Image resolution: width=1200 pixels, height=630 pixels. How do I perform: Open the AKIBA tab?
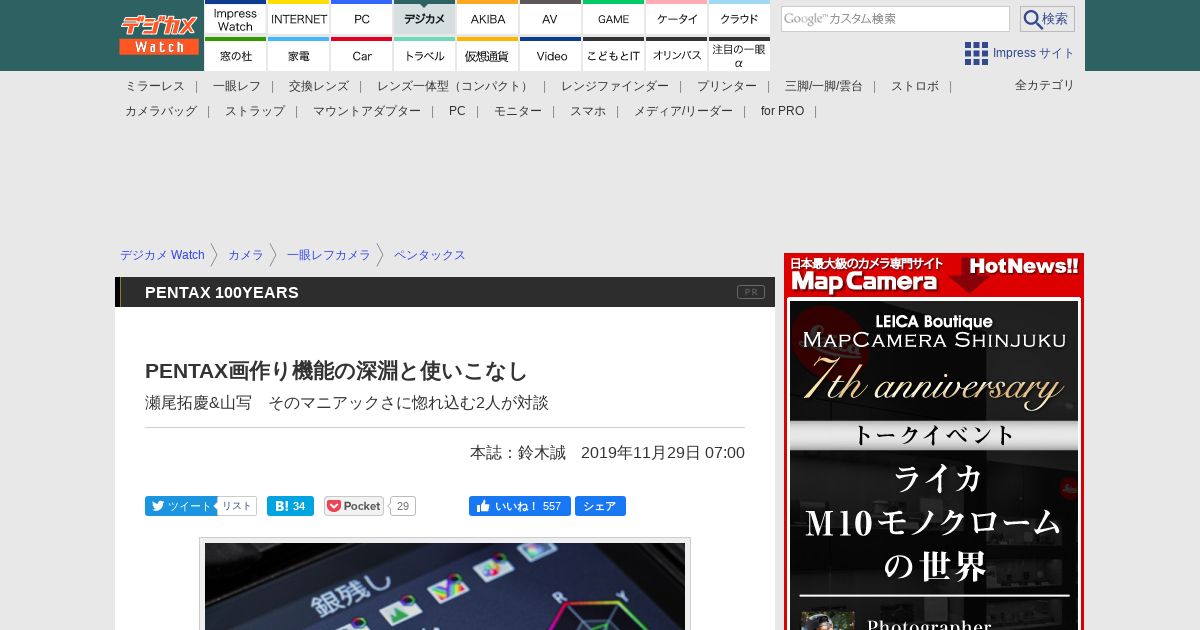point(488,18)
